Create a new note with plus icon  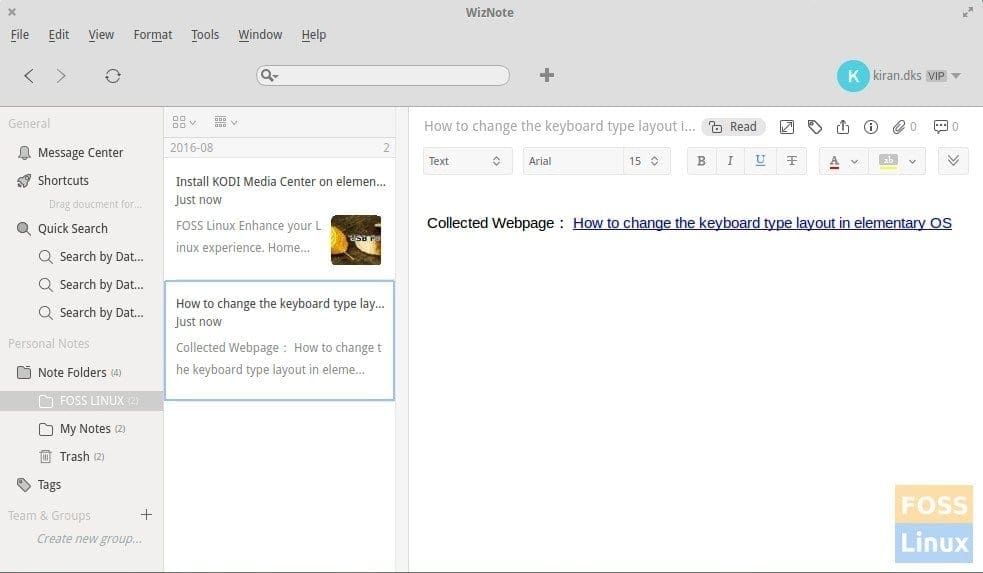pyautogui.click(x=547, y=75)
